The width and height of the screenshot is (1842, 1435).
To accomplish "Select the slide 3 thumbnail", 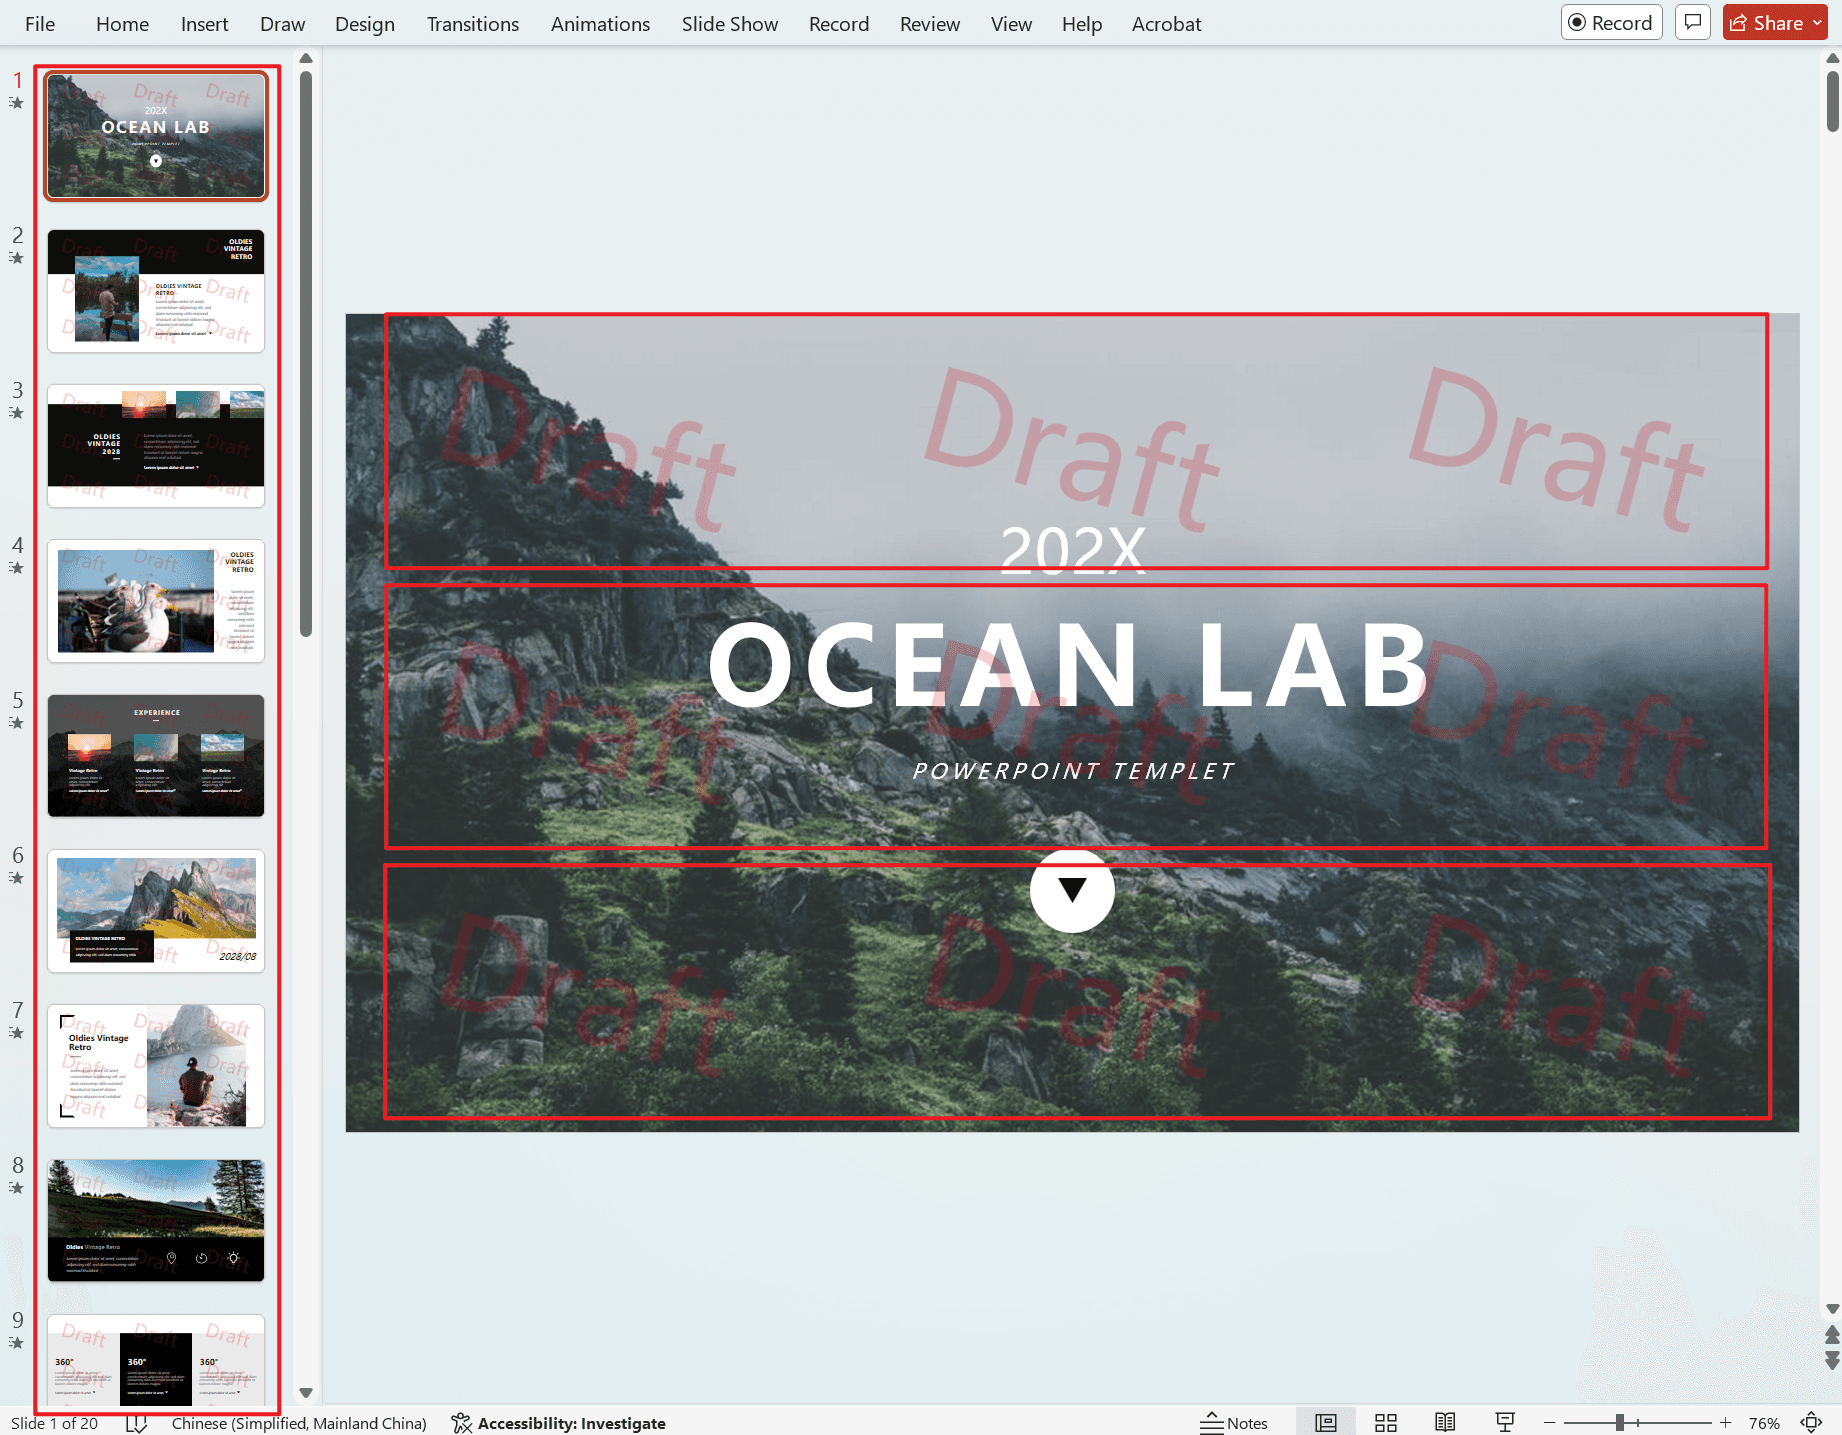I will pyautogui.click(x=156, y=445).
